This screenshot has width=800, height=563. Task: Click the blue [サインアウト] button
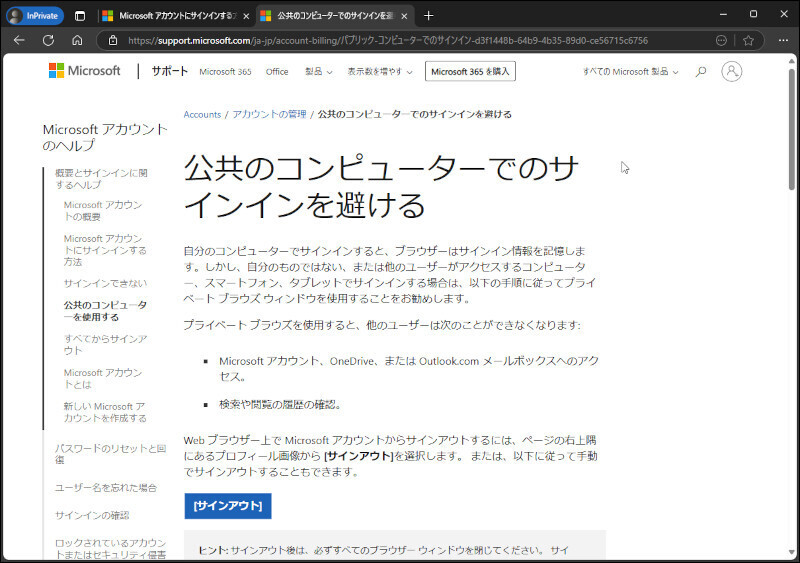[x=228, y=506]
